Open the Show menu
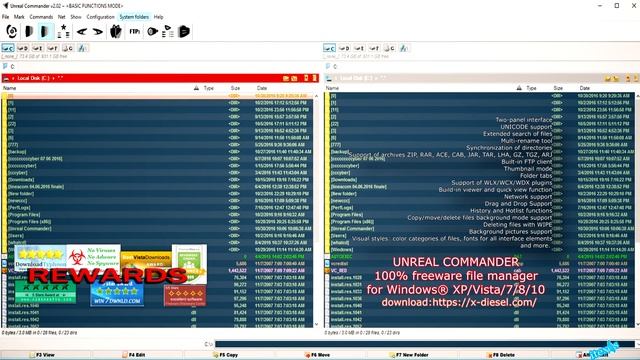The image size is (640, 360). pyautogui.click(x=76, y=17)
